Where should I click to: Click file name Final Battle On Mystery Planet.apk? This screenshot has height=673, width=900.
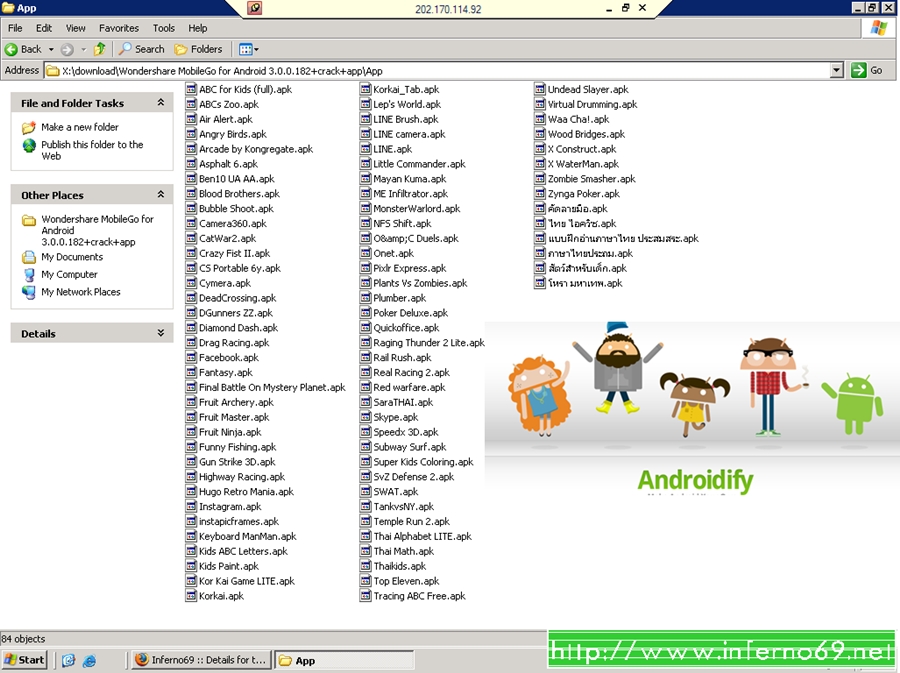click(x=272, y=387)
